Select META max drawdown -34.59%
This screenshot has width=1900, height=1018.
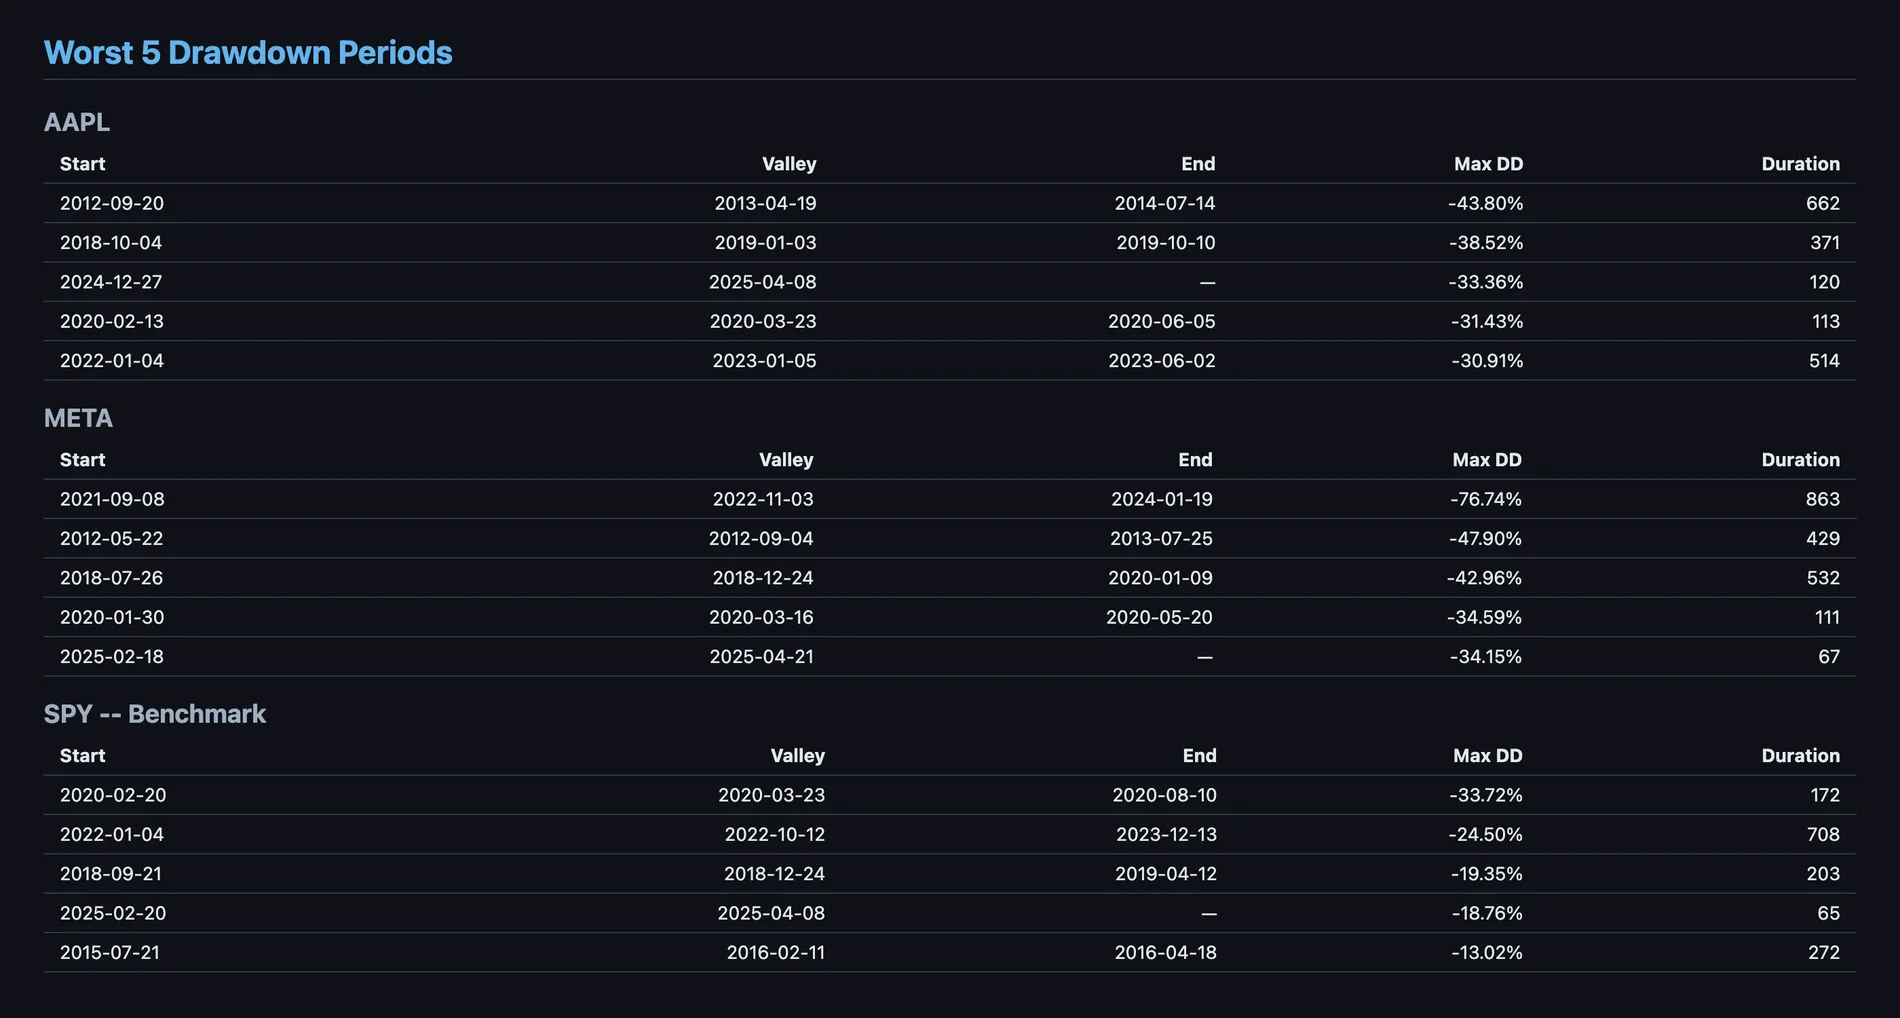[x=1484, y=618]
